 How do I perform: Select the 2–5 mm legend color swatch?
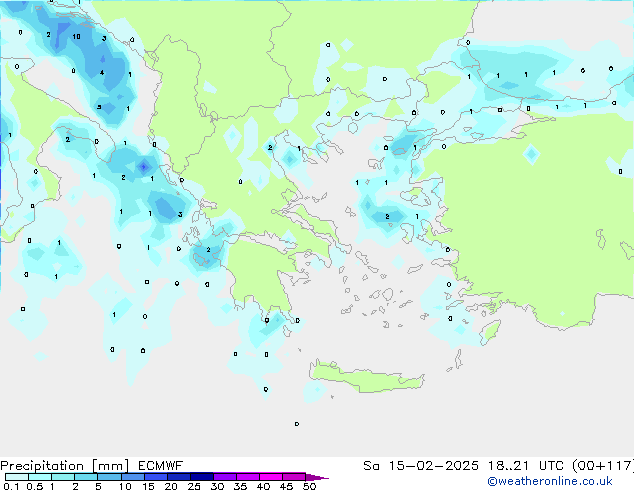86,477
